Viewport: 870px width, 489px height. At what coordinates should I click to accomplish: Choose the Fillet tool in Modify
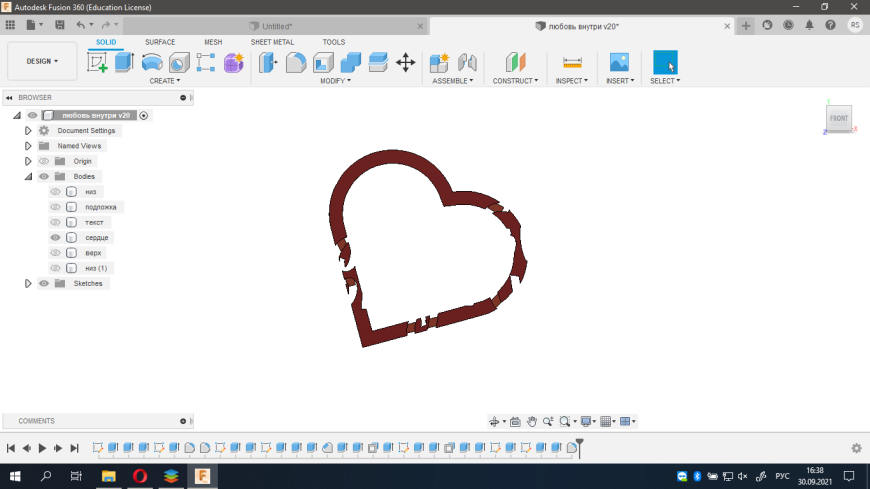[296, 62]
